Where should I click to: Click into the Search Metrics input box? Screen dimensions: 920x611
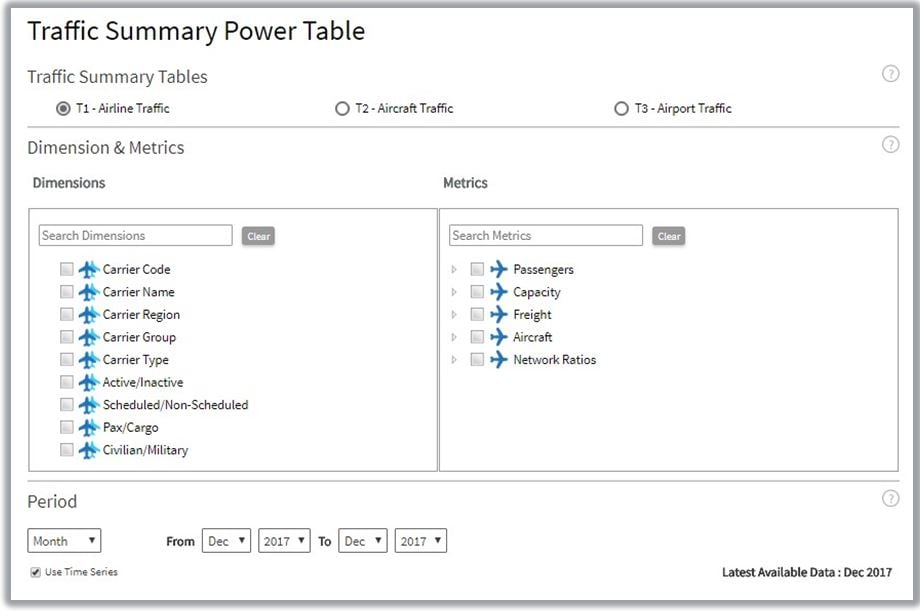pos(545,236)
